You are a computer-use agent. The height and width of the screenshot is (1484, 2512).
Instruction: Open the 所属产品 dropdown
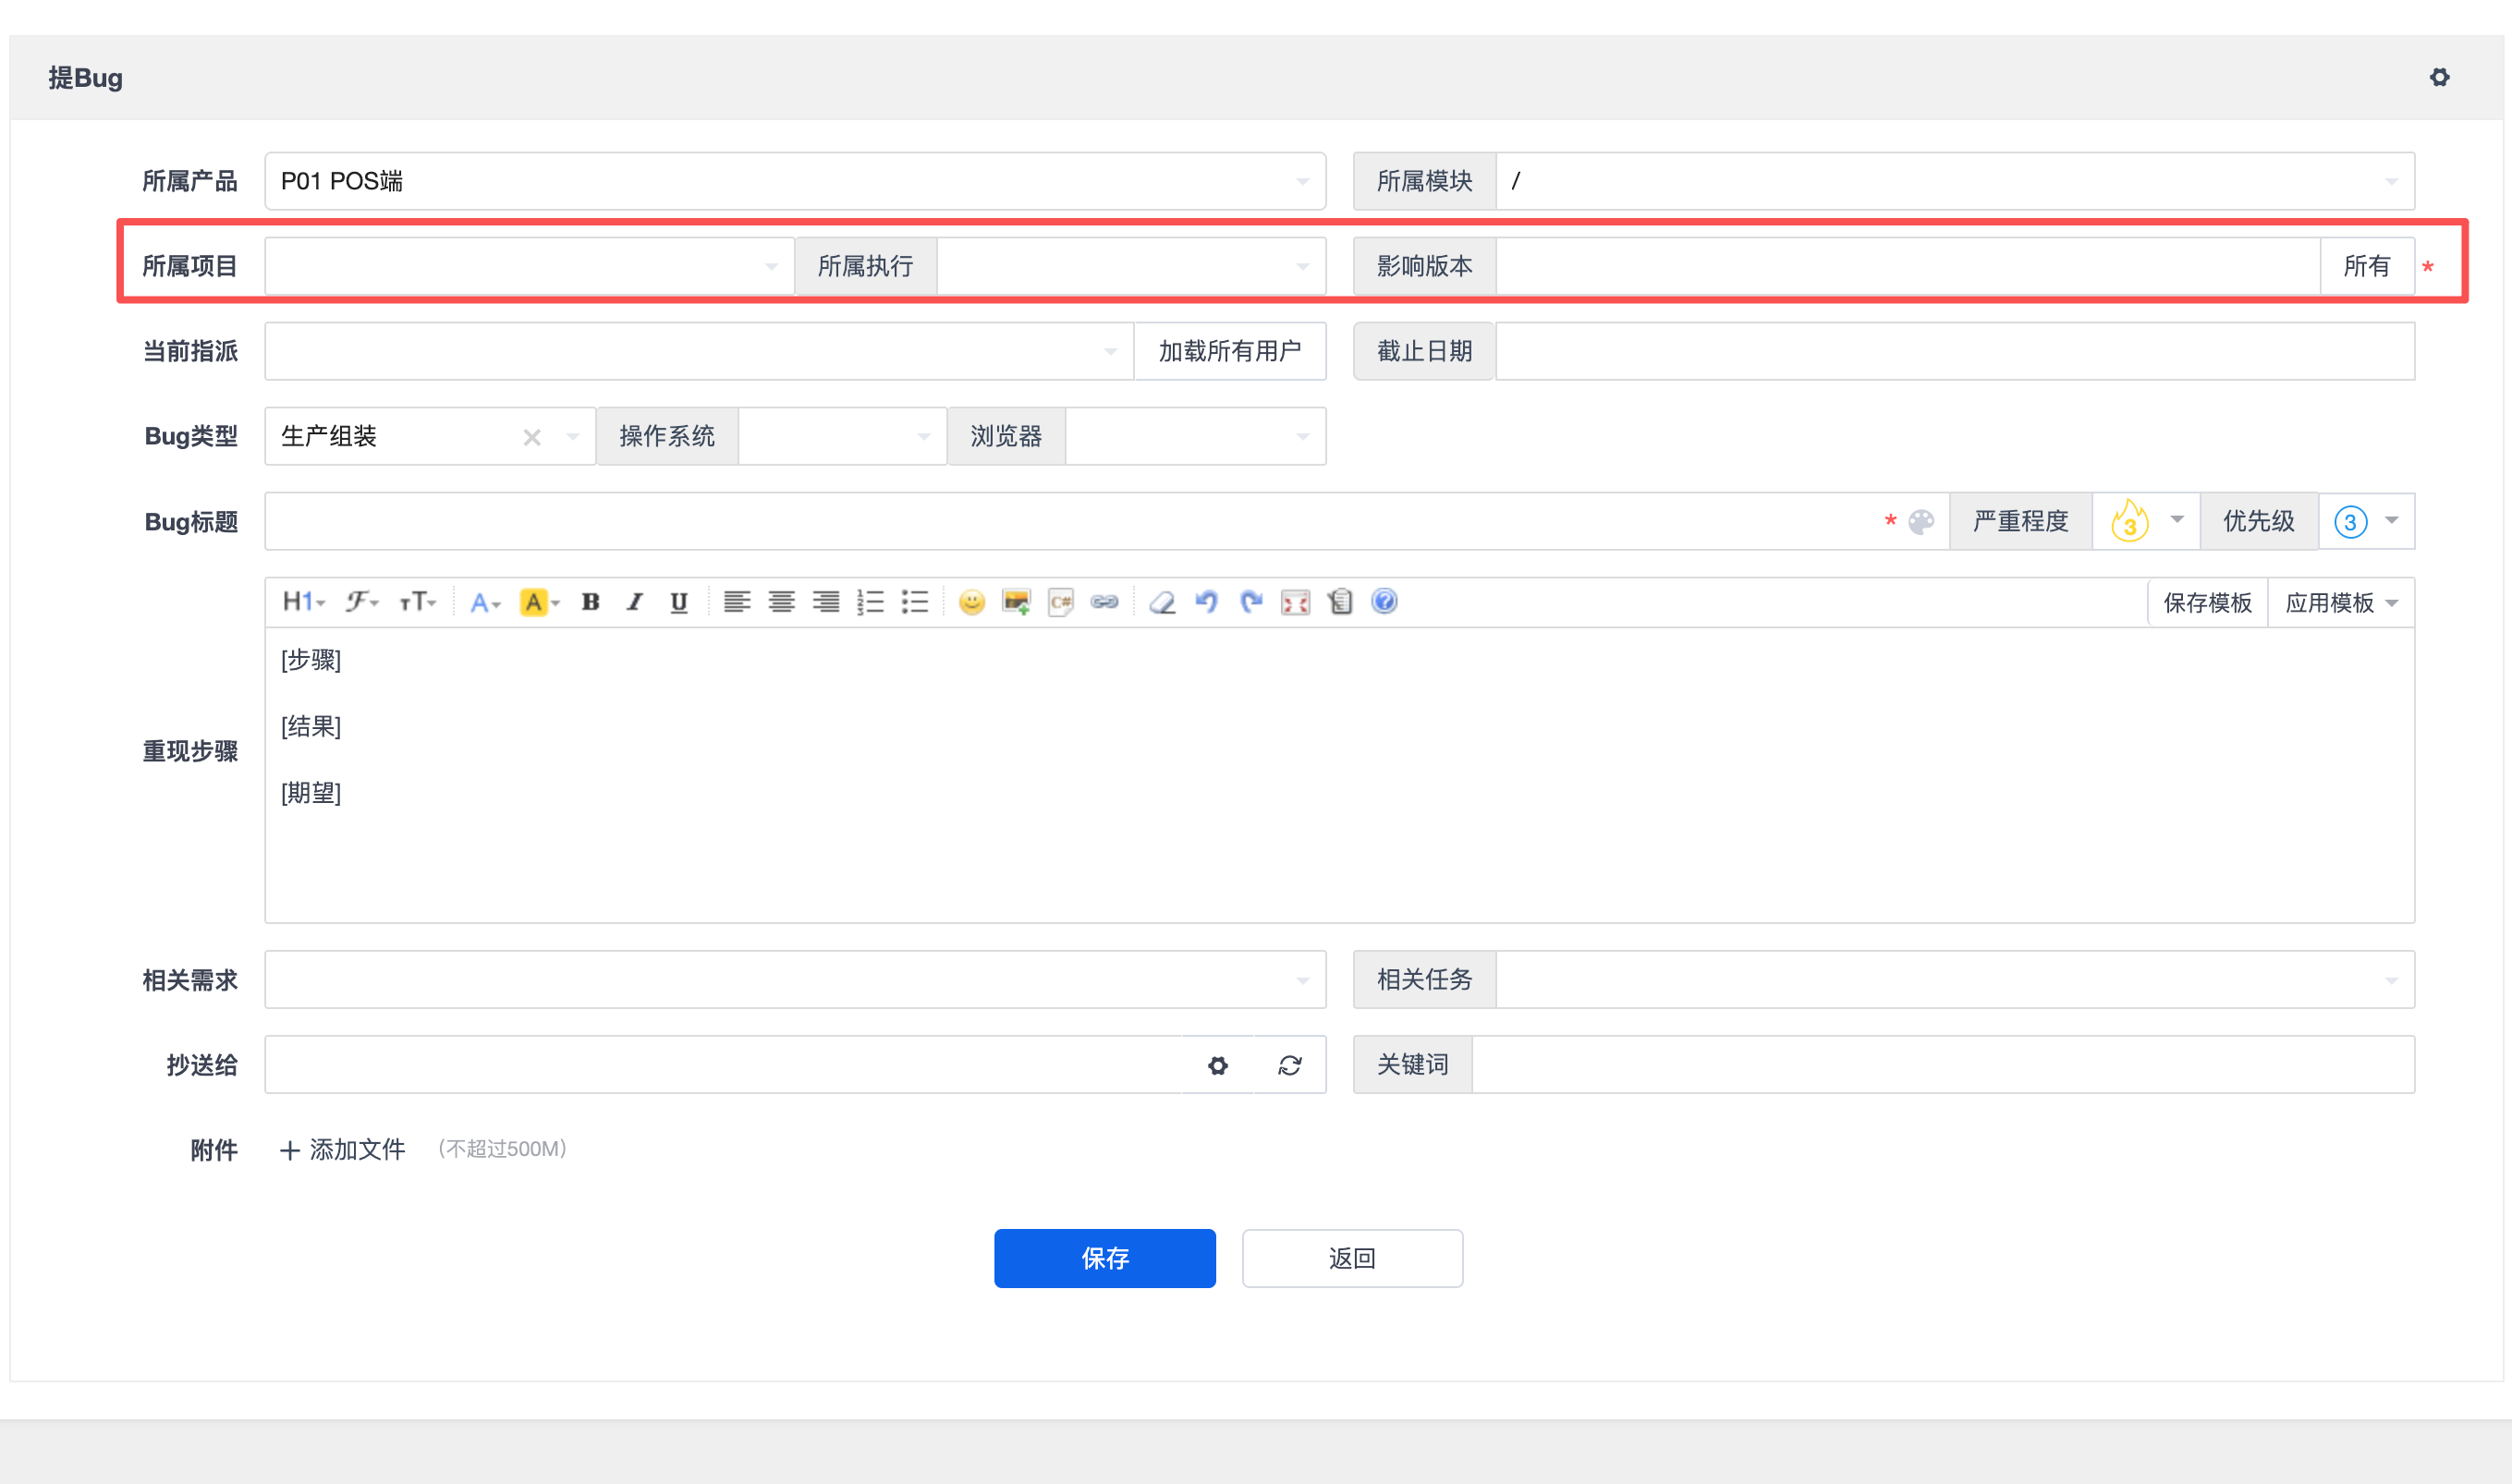coord(795,181)
